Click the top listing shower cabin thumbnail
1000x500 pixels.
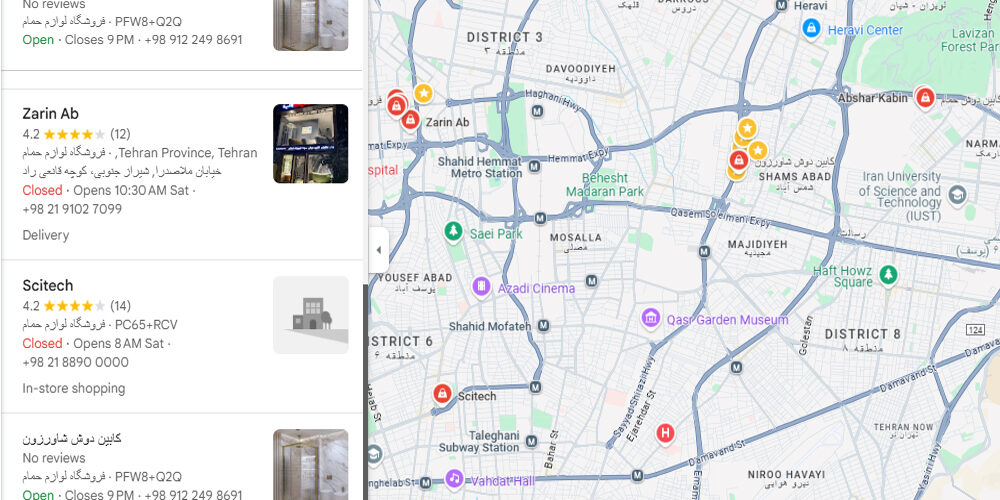point(311,26)
